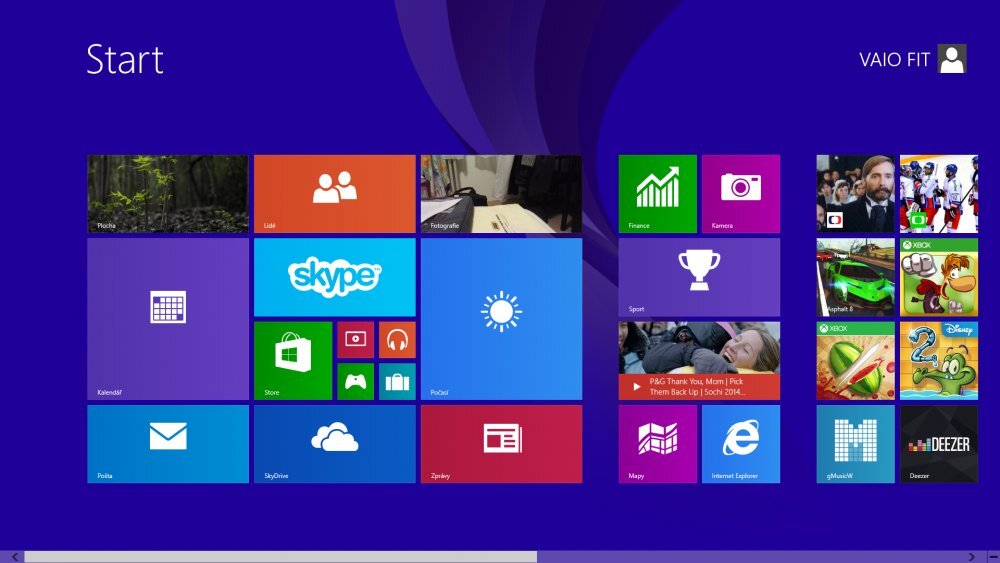Click the user account avatar picture
The image size is (1000, 563).
tap(952, 59)
